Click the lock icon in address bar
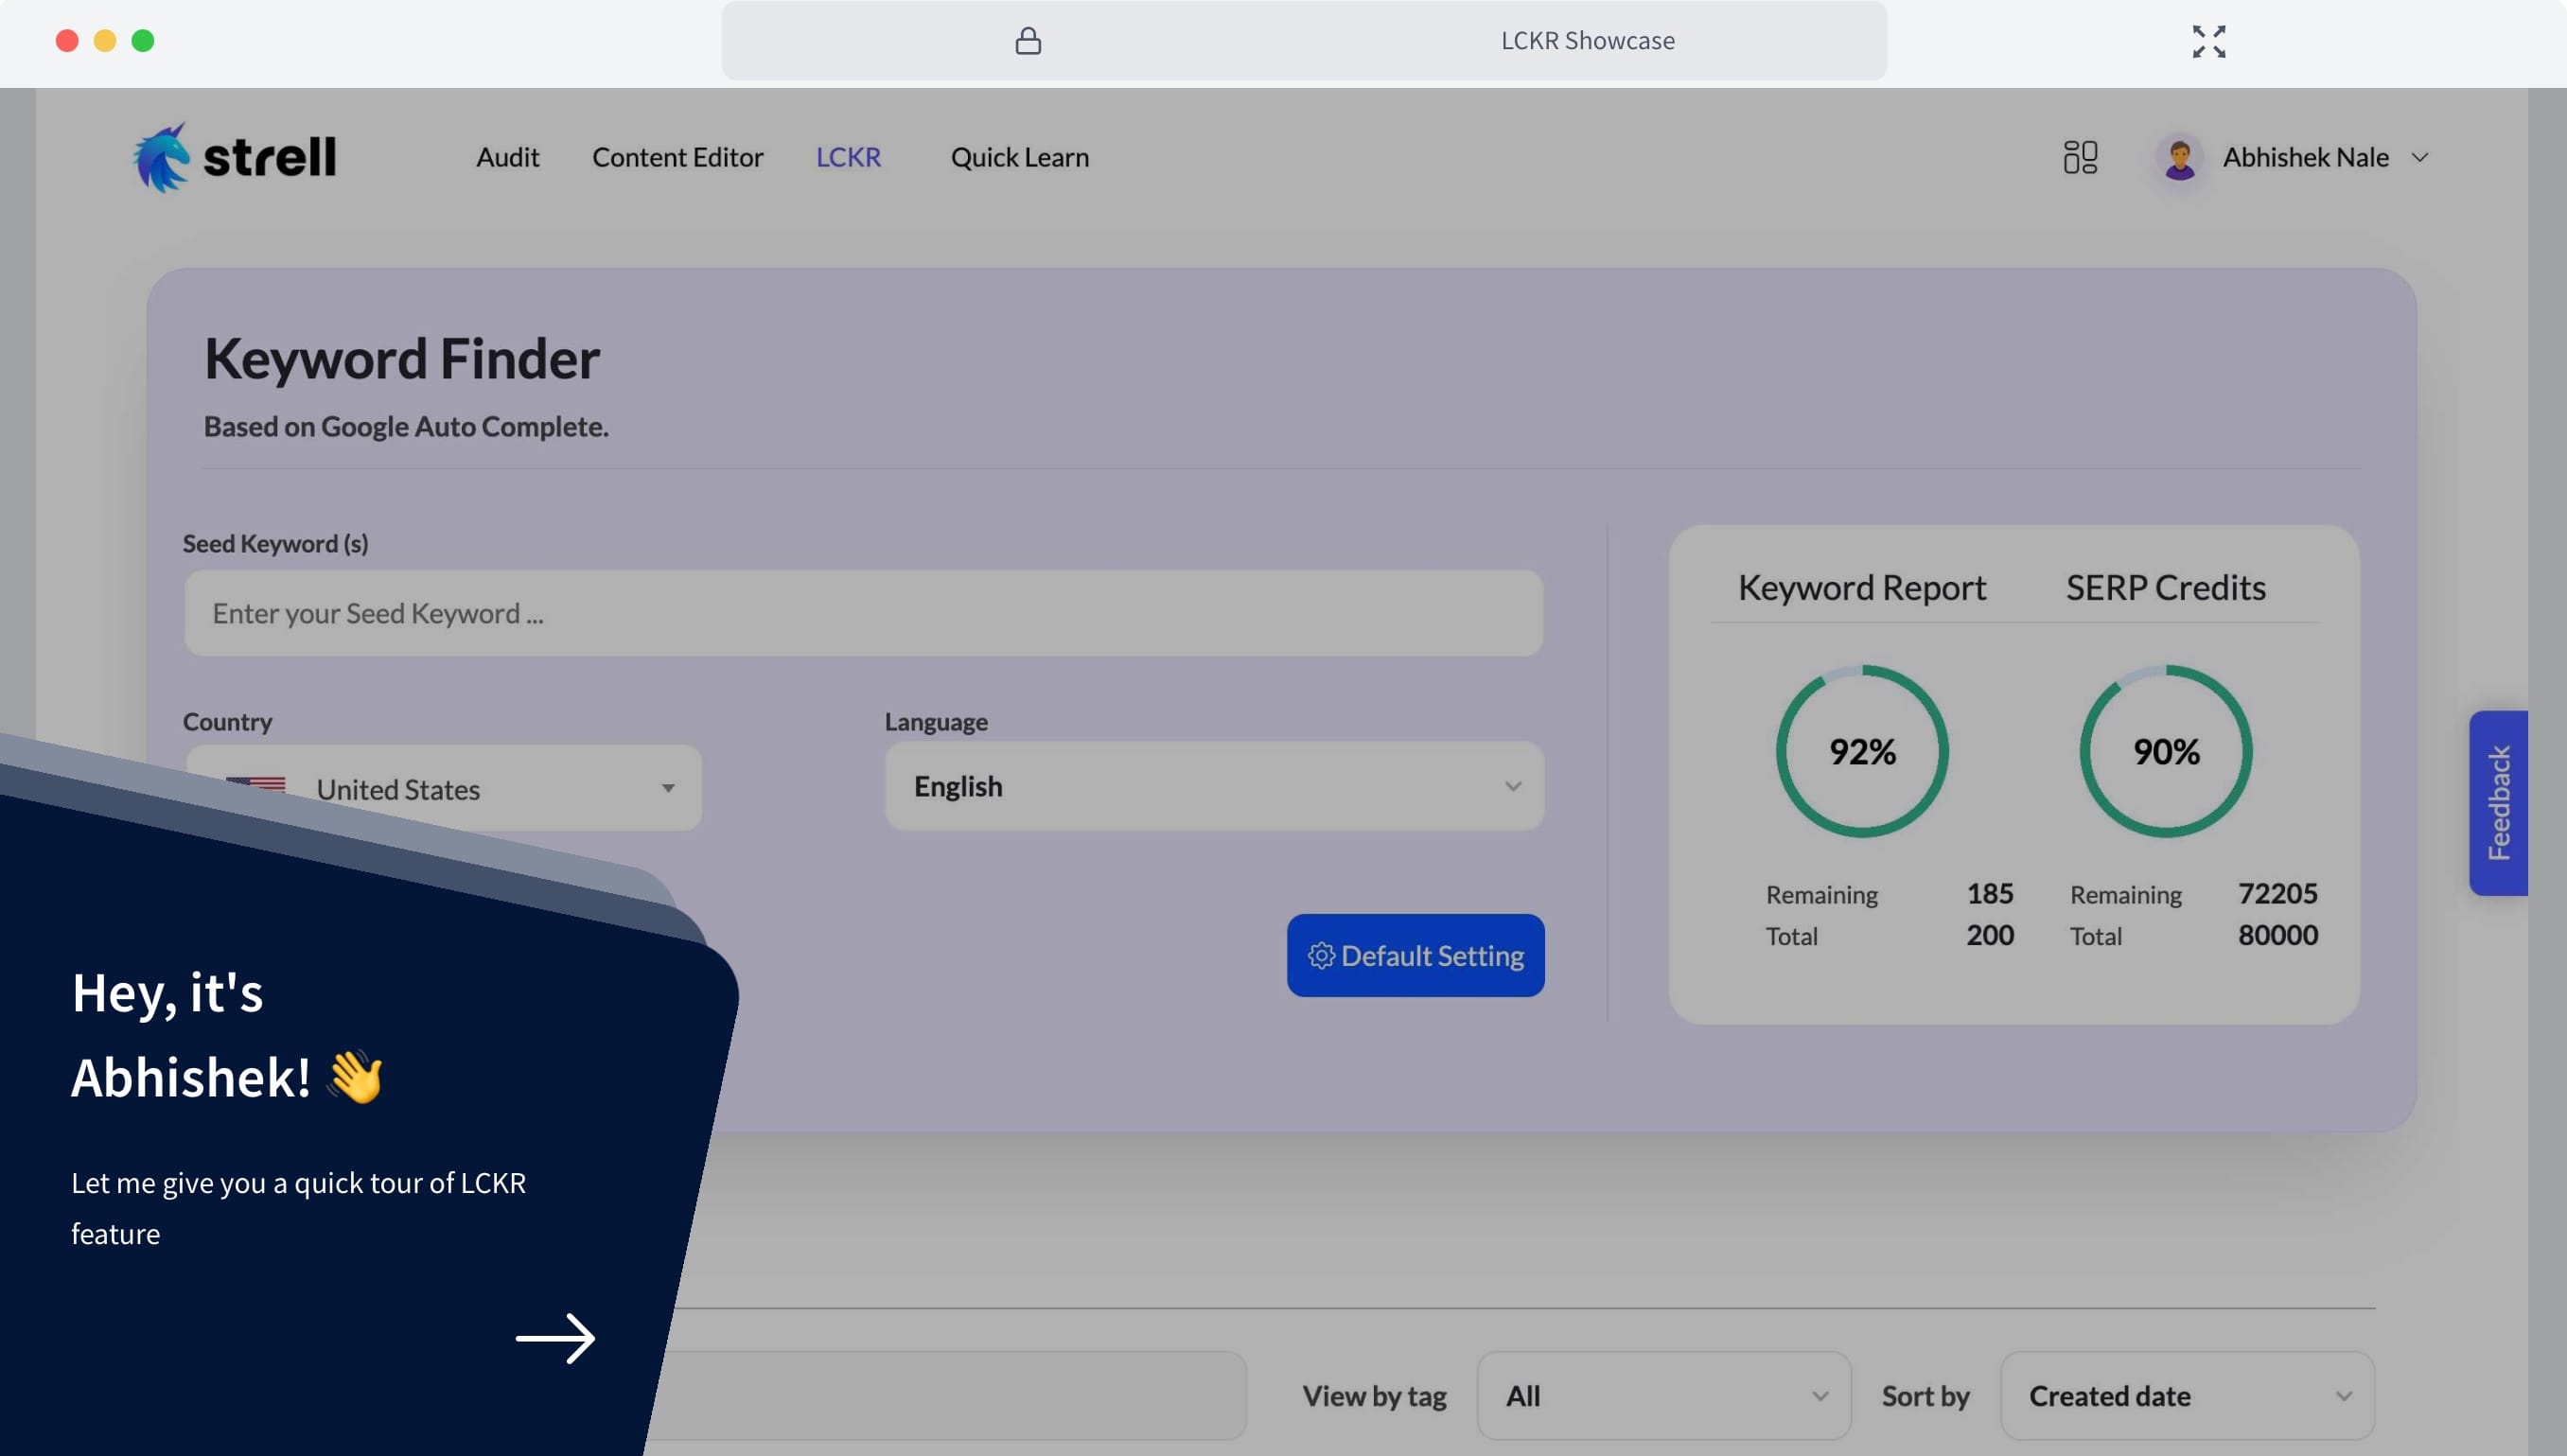This screenshot has height=1456, width=2567. point(1028,41)
